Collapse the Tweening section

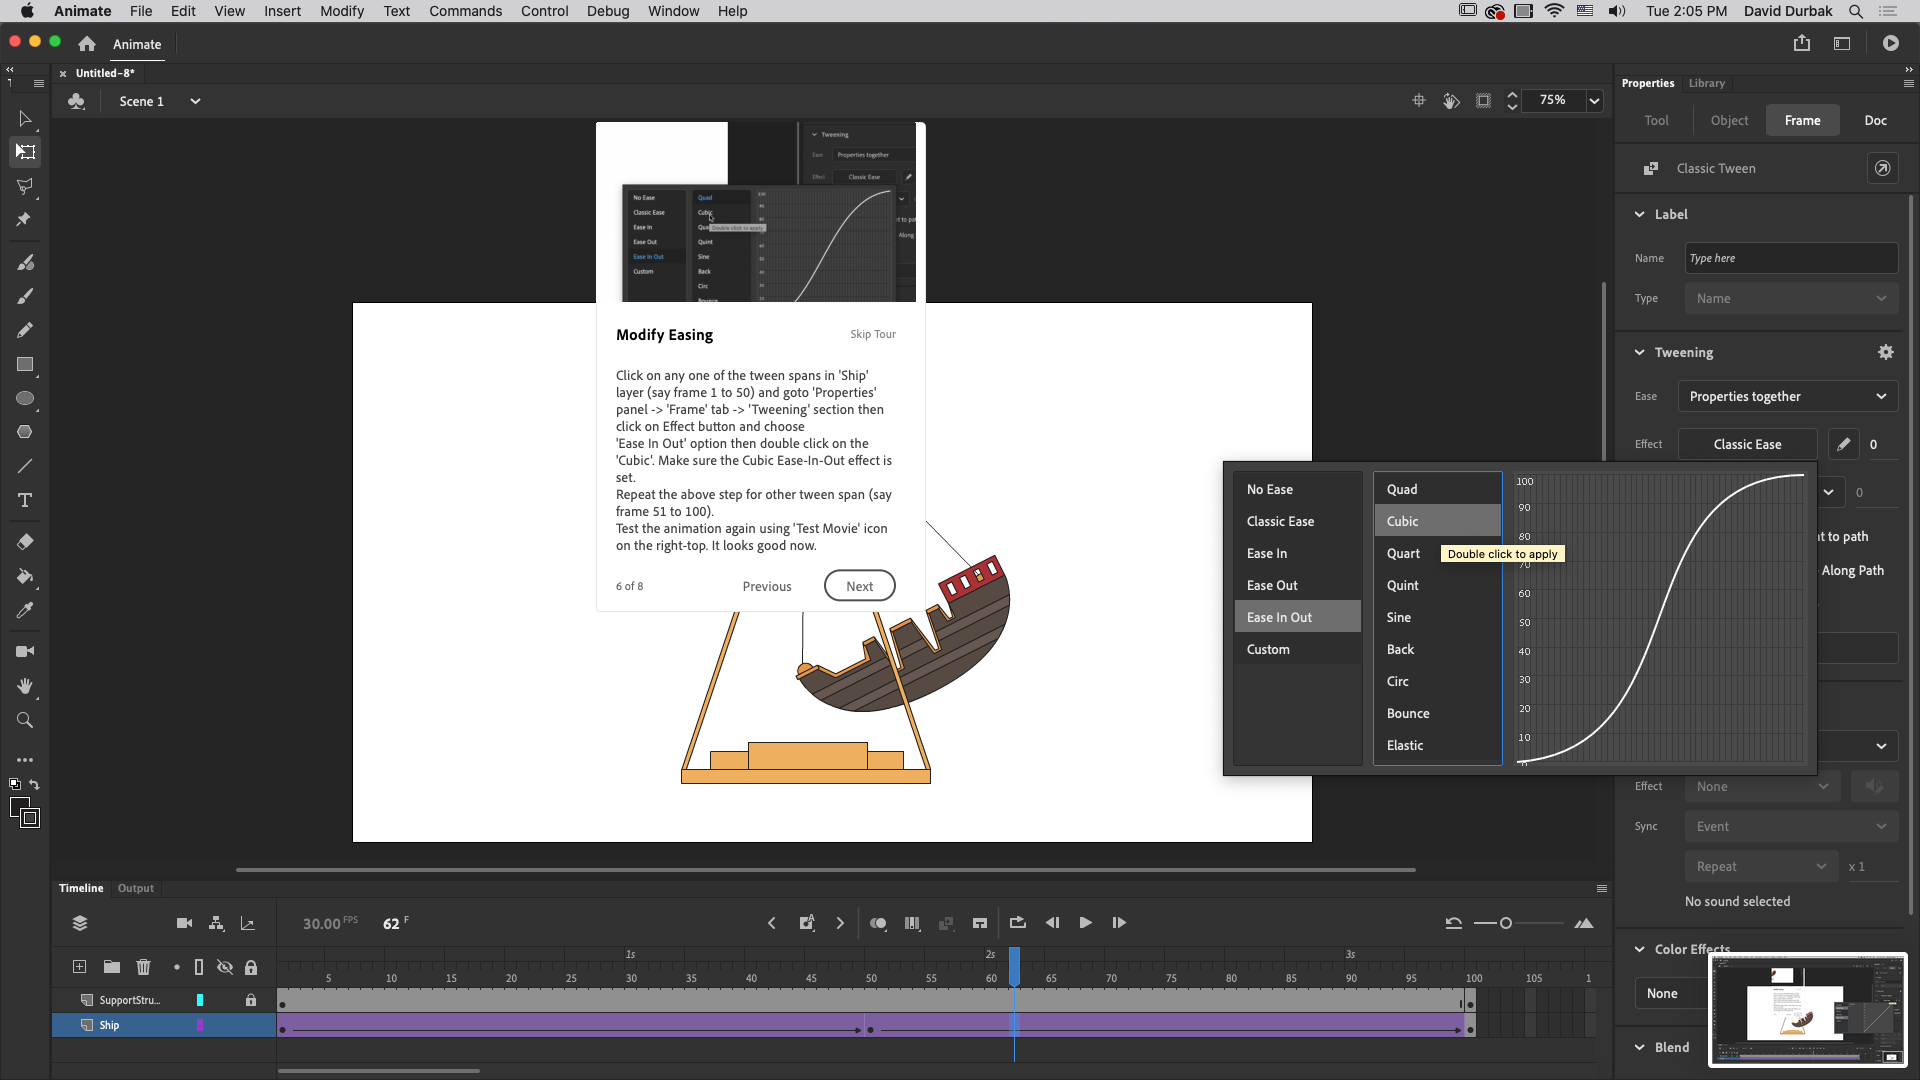(x=1639, y=352)
